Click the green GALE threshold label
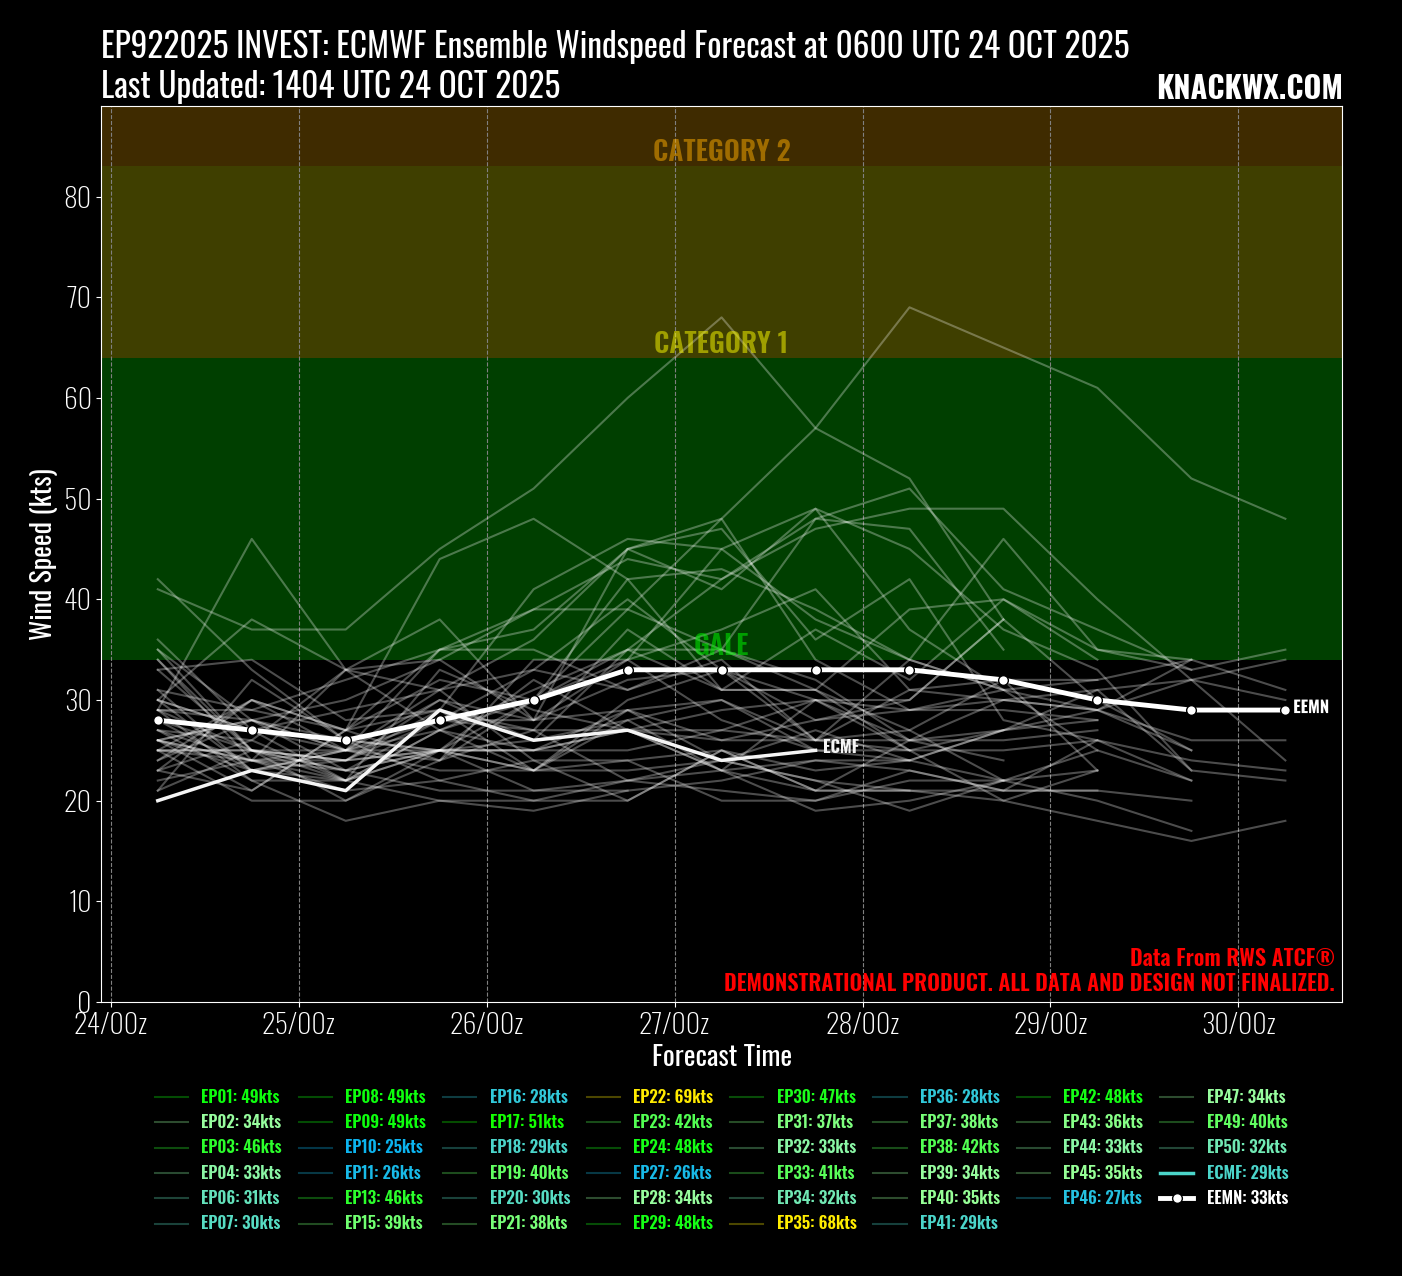 coord(721,644)
